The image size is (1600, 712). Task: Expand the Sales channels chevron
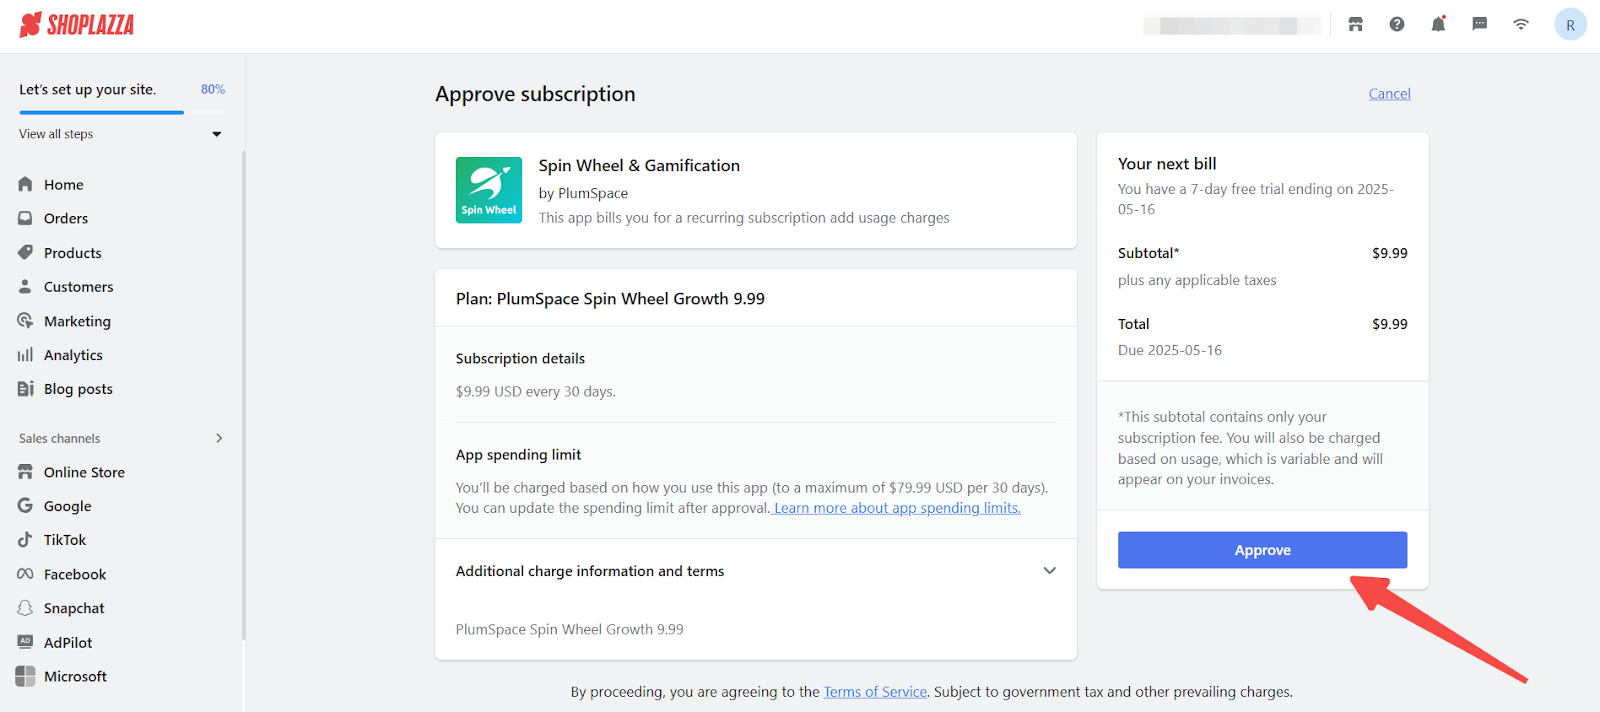coord(219,438)
